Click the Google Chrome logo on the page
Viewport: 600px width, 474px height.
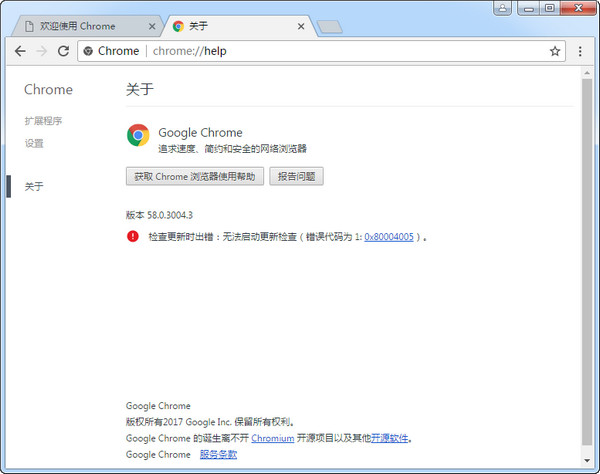coord(138,135)
